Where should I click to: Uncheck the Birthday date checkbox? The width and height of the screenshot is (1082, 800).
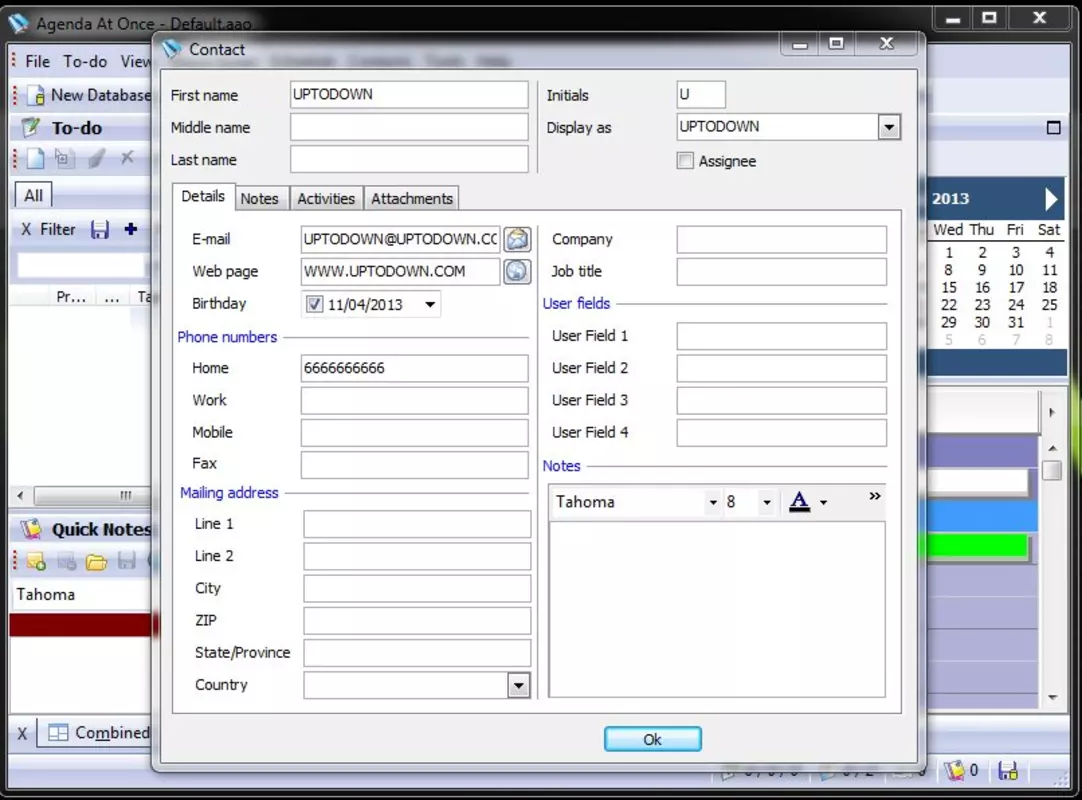coord(315,304)
